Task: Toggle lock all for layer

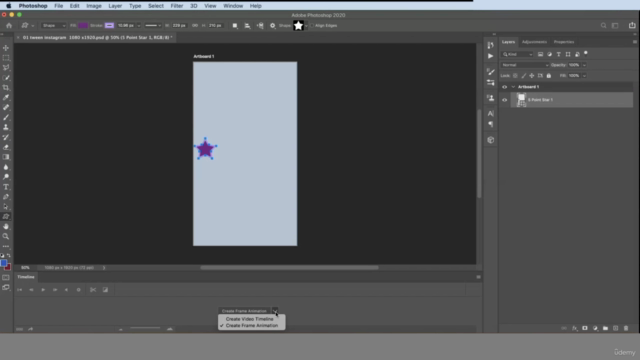Action: point(549,76)
